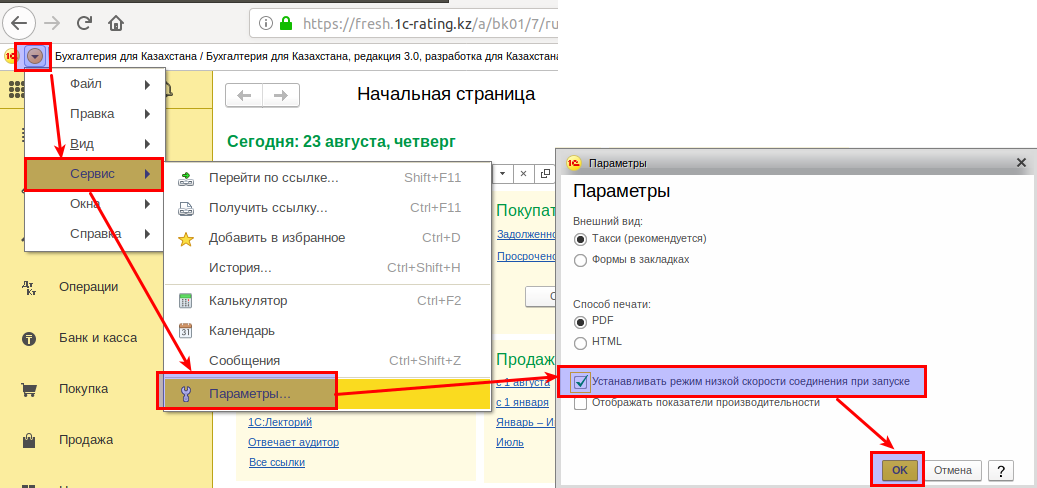Open the Purchase section cart icon
The height and width of the screenshot is (488, 1037).
[29, 389]
